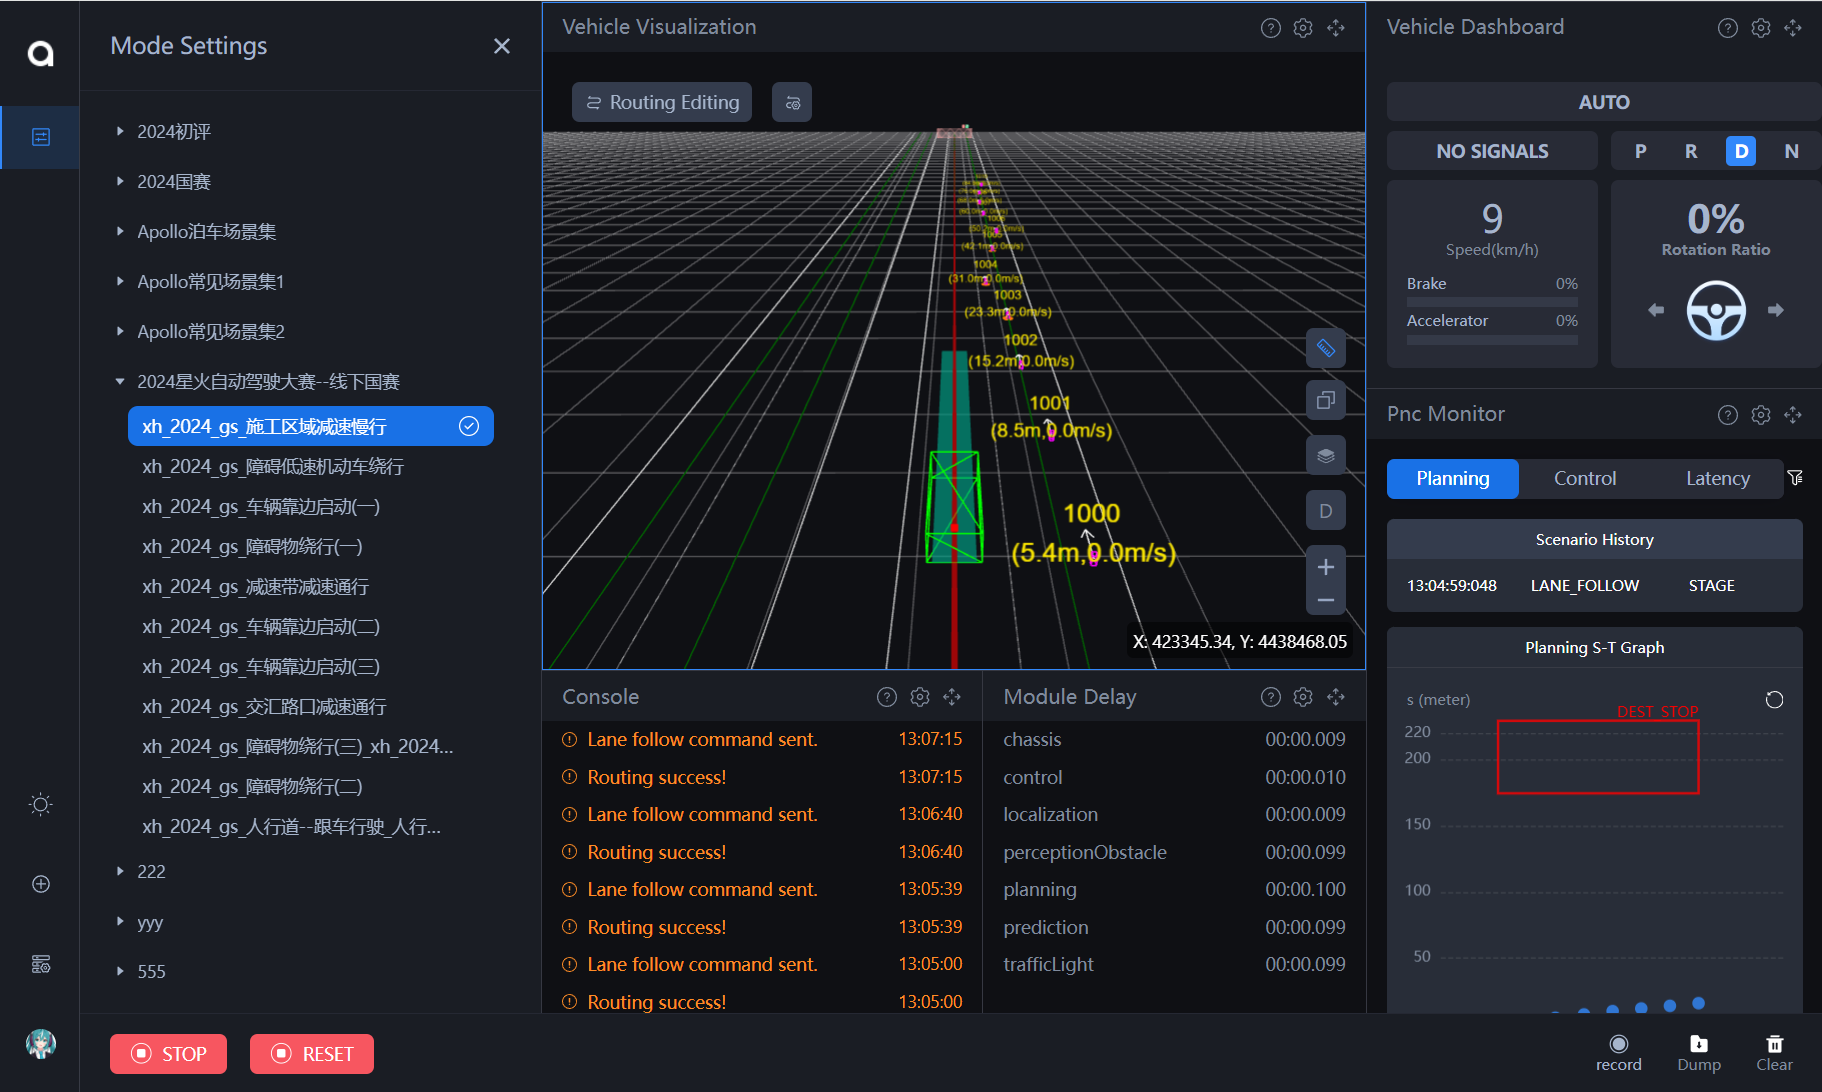Viewport: 1822px width, 1092px height.
Task: Click the ruler measure tool icon
Action: click(x=1325, y=348)
